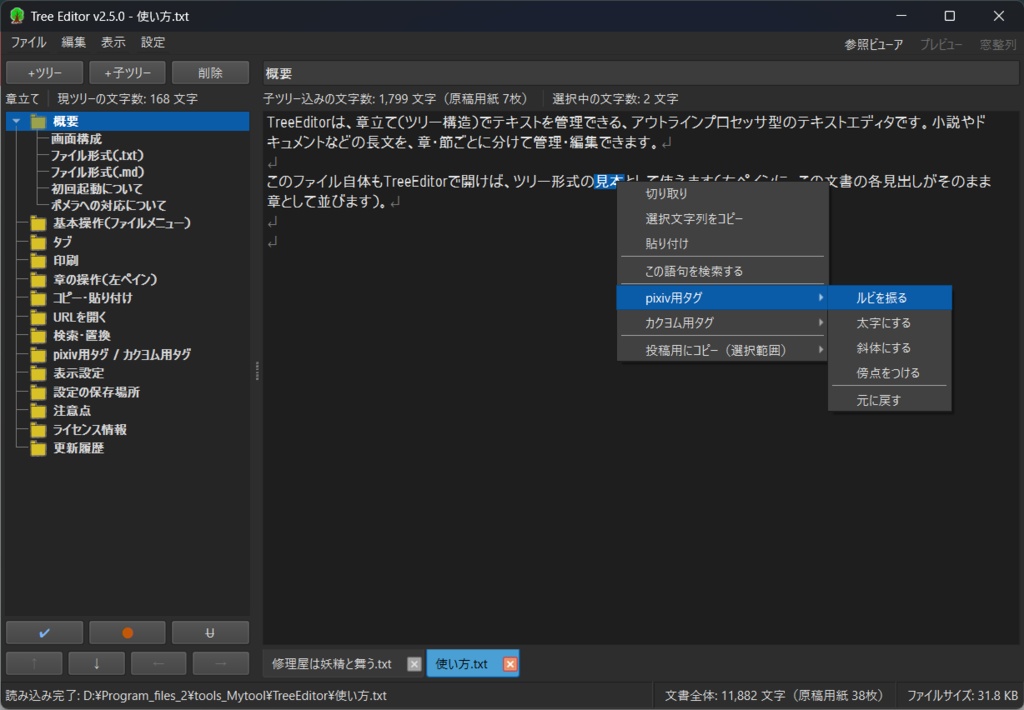Close the 修理屋は妖精と舞う.txt tab
Image resolution: width=1024 pixels, height=710 pixels.
(414, 664)
